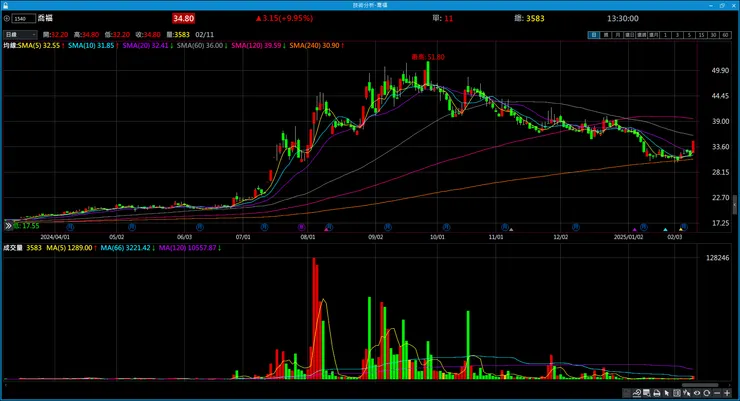Select the 月 monthly period tab
The image size is (740, 401).
[618, 35]
